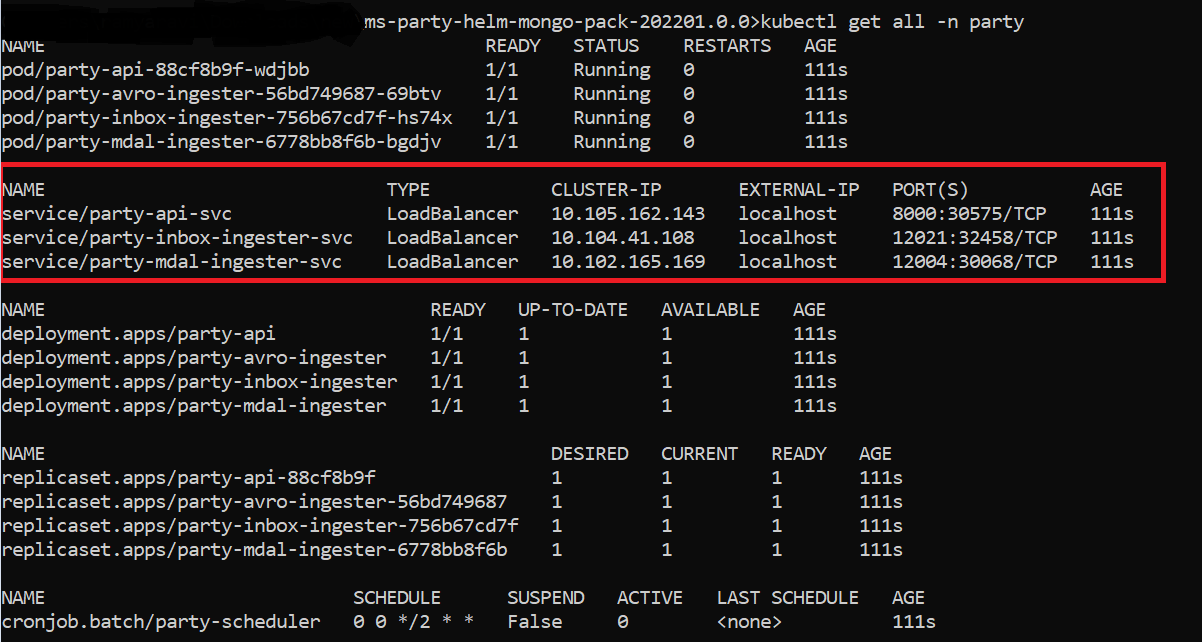Click service/party-api-svc name

pos(117,214)
